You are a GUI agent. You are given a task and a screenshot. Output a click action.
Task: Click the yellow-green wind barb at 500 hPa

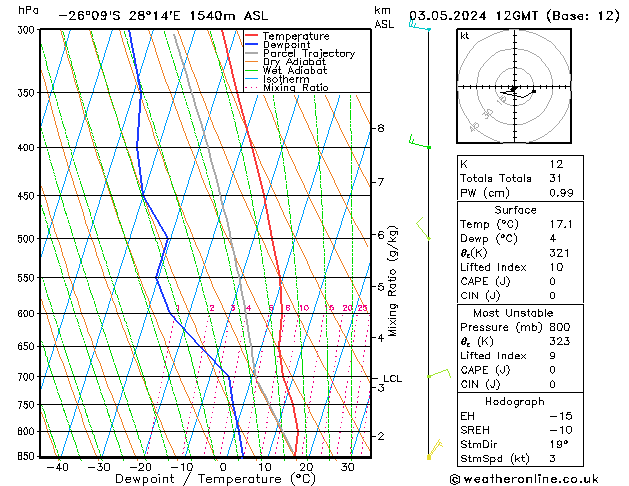423,229
